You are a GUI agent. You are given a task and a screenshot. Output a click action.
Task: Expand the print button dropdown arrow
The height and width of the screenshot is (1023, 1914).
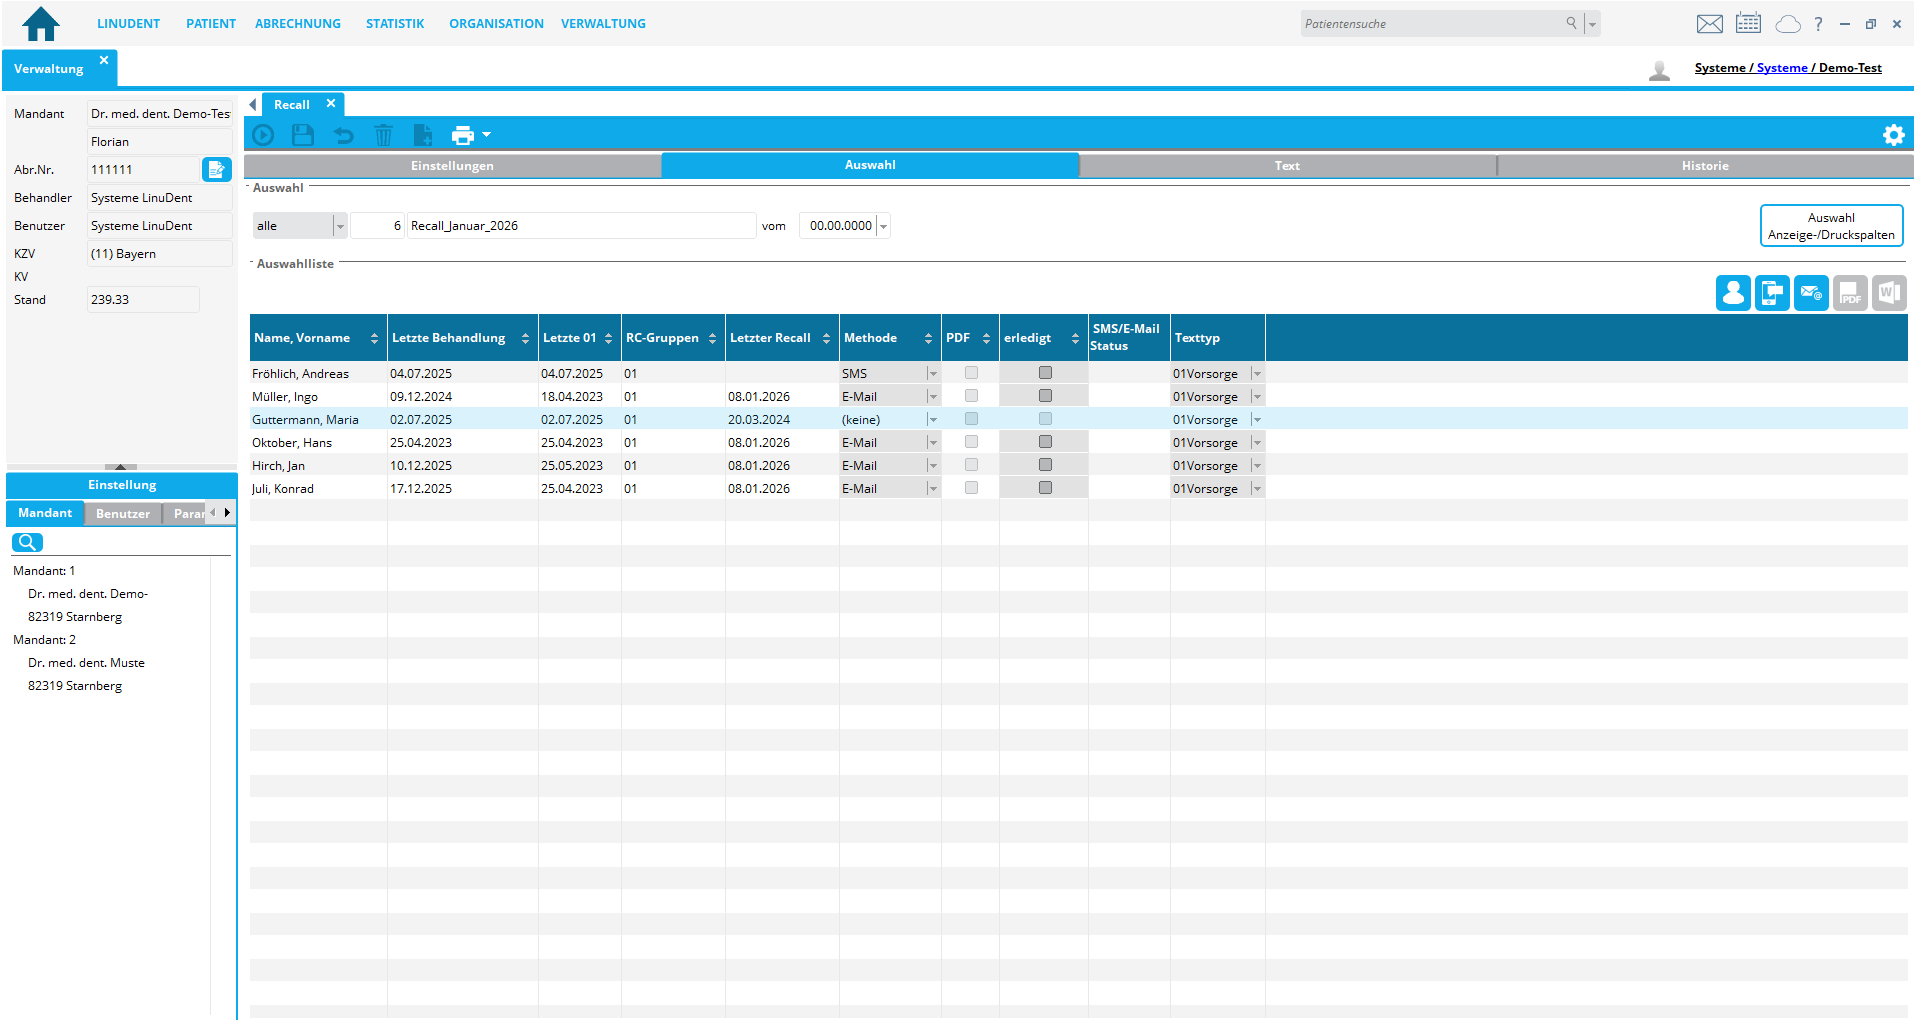pyautogui.click(x=487, y=134)
